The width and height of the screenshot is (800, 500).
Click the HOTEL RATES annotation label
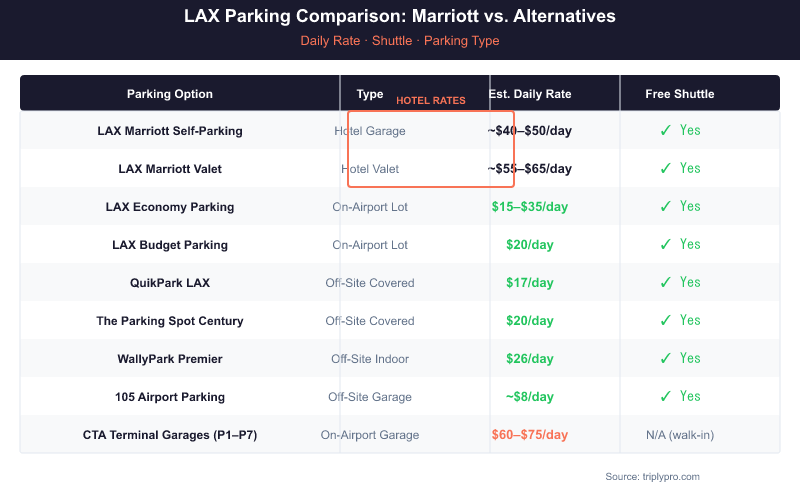point(431,100)
